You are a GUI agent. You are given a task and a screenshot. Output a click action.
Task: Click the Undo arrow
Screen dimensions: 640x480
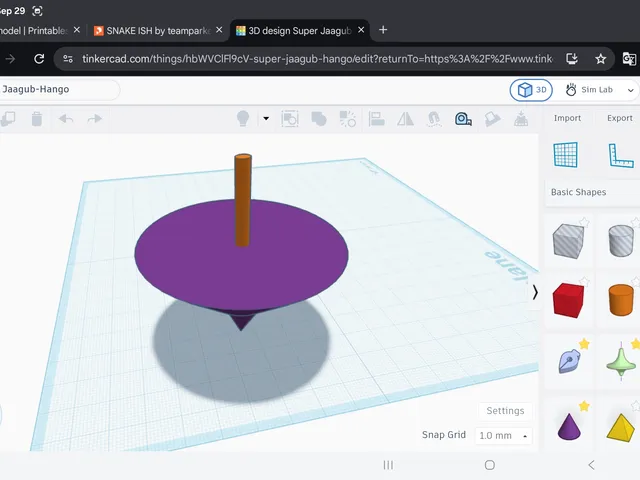[x=66, y=119]
